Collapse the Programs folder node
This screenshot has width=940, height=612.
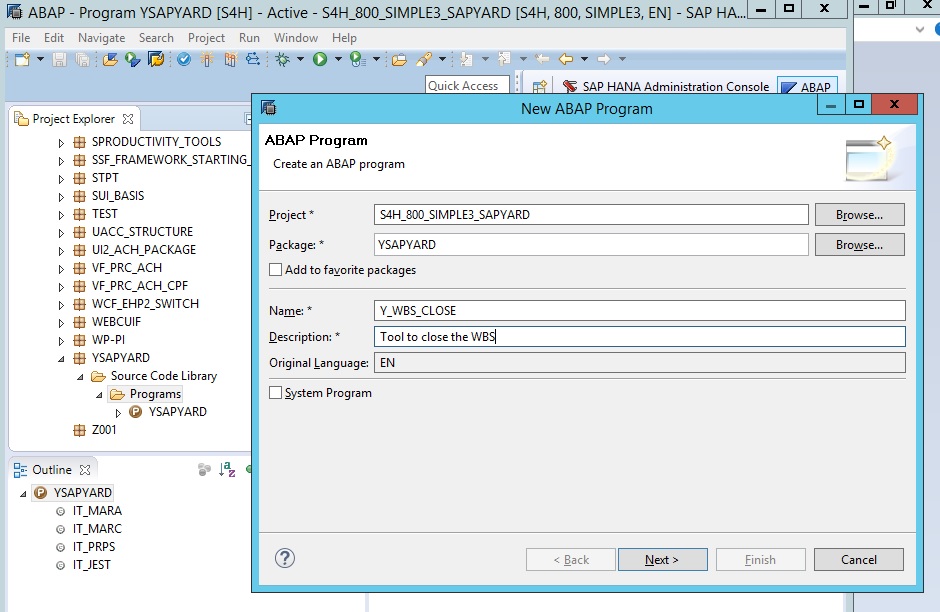(x=99, y=394)
